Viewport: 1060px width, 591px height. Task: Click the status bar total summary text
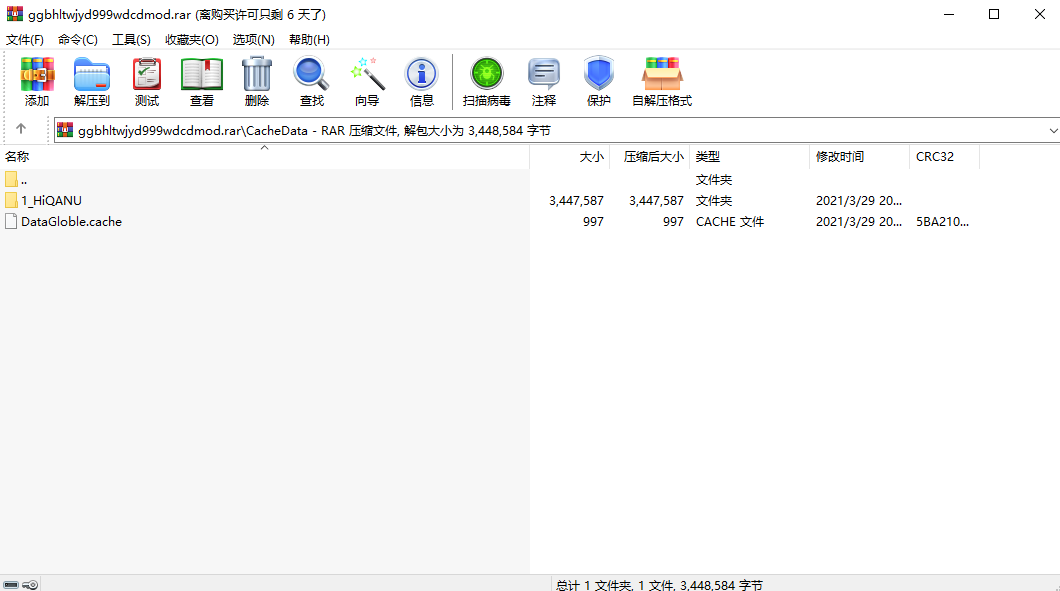click(659, 585)
